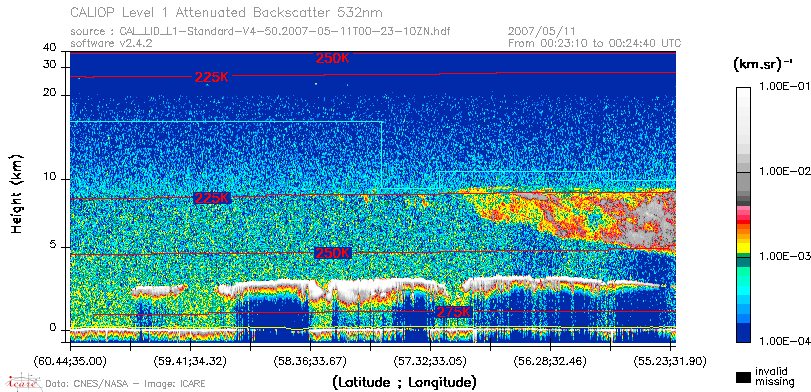Click the '(59.41;34.32)' coordinate label
The height and width of the screenshot is (392, 811).
(190, 360)
